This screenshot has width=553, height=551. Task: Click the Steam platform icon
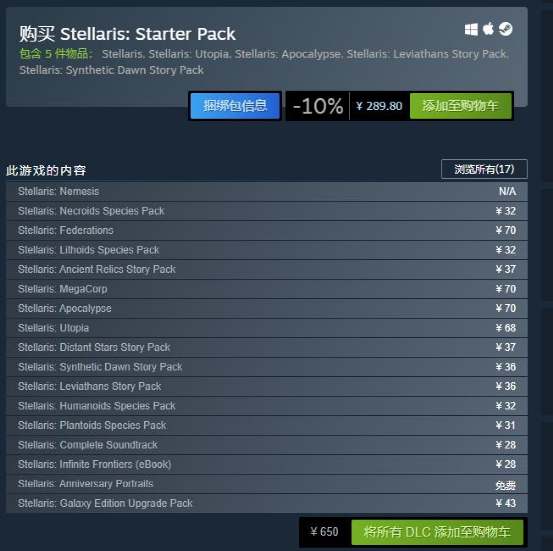point(505,29)
